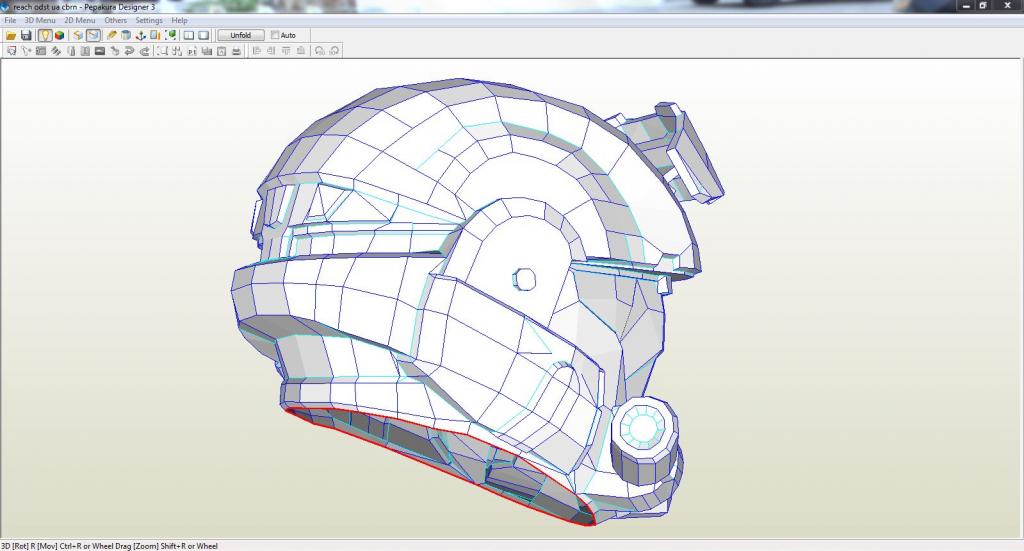Enable the Auto checkbox
This screenshot has width=1024, height=551.
pos(275,35)
